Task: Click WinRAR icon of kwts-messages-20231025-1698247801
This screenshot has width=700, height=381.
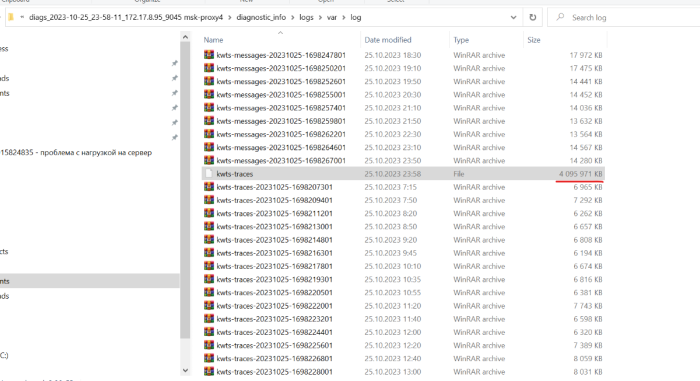Action: tap(208, 54)
